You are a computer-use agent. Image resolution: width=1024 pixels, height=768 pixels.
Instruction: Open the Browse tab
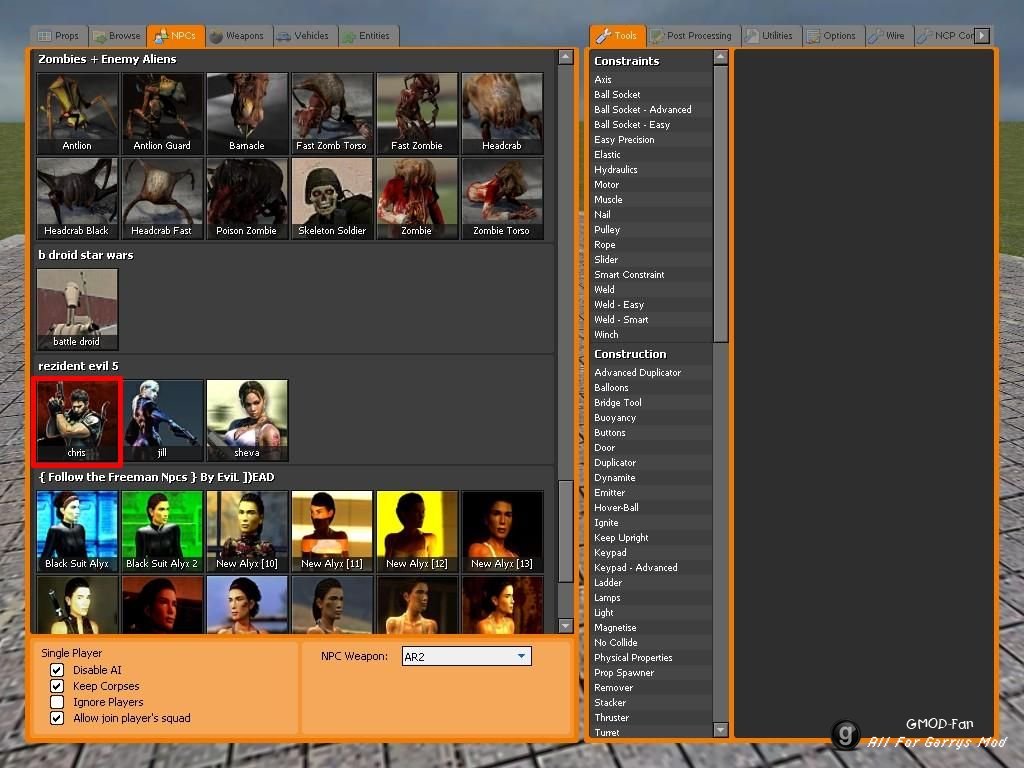pos(117,36)
